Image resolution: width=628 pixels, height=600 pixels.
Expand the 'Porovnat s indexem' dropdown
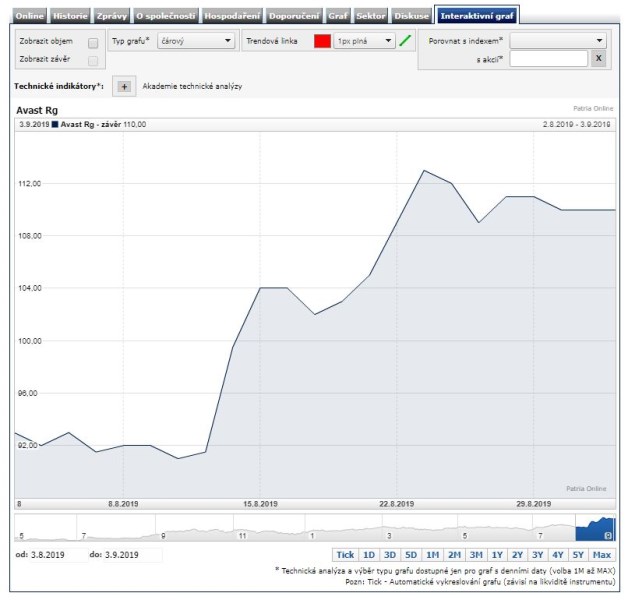[558, 41]
